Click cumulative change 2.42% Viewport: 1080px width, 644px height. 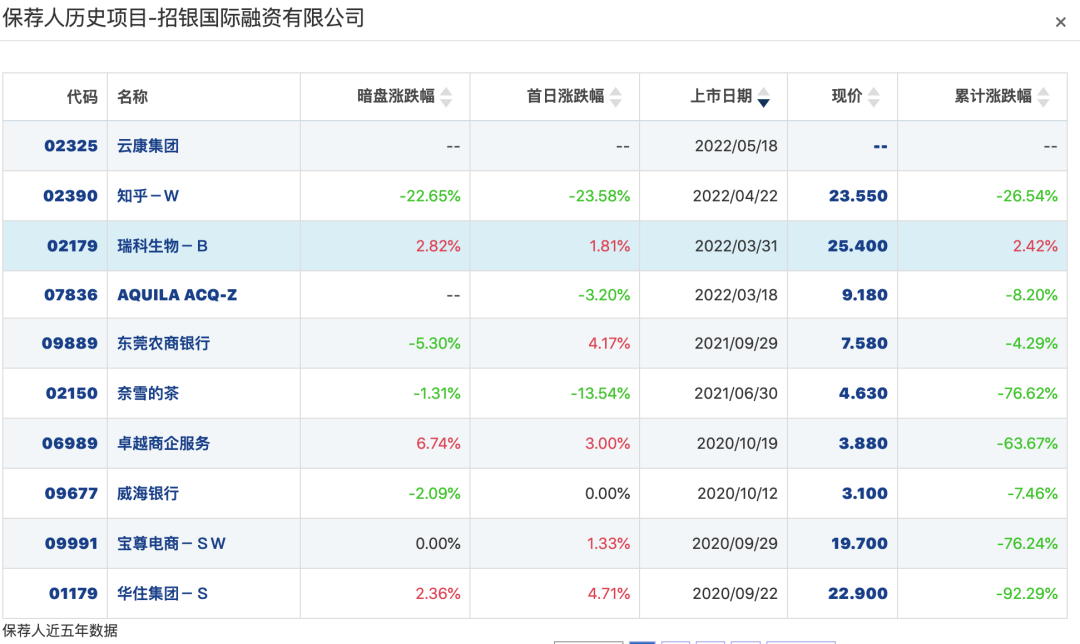coord(1035,246)
